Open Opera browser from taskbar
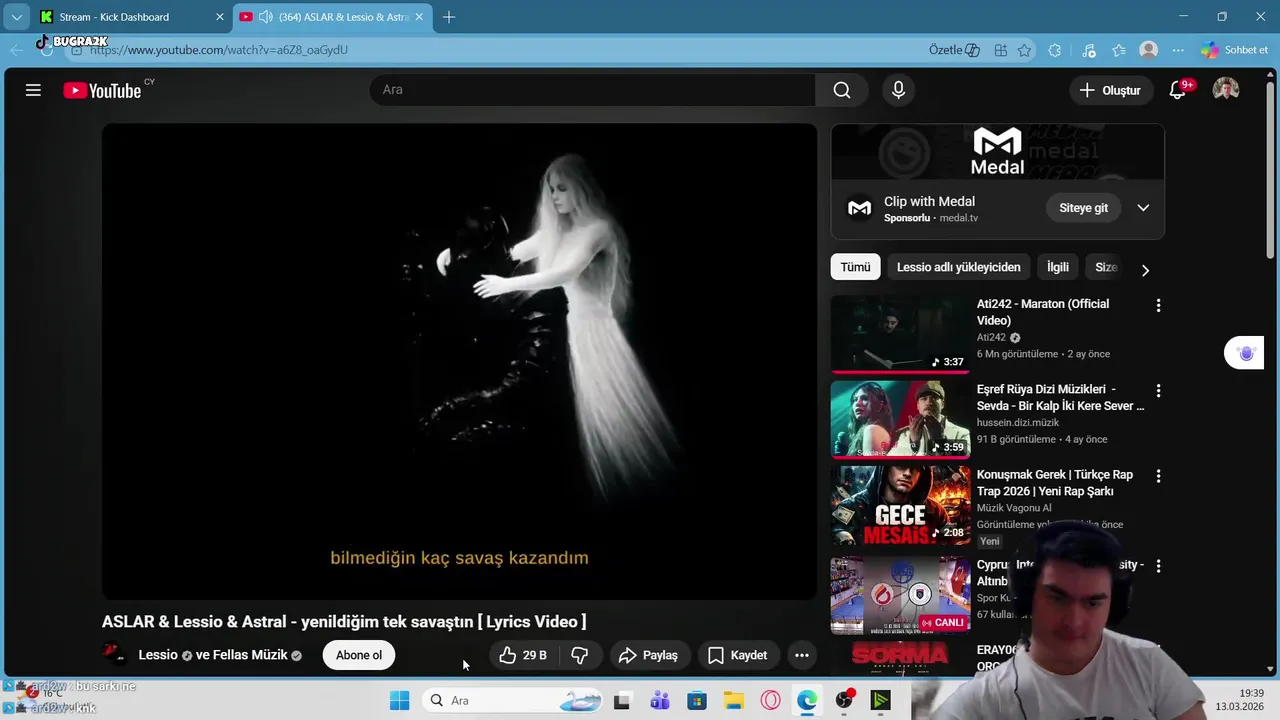The image size is (1280, 720). 770,700
